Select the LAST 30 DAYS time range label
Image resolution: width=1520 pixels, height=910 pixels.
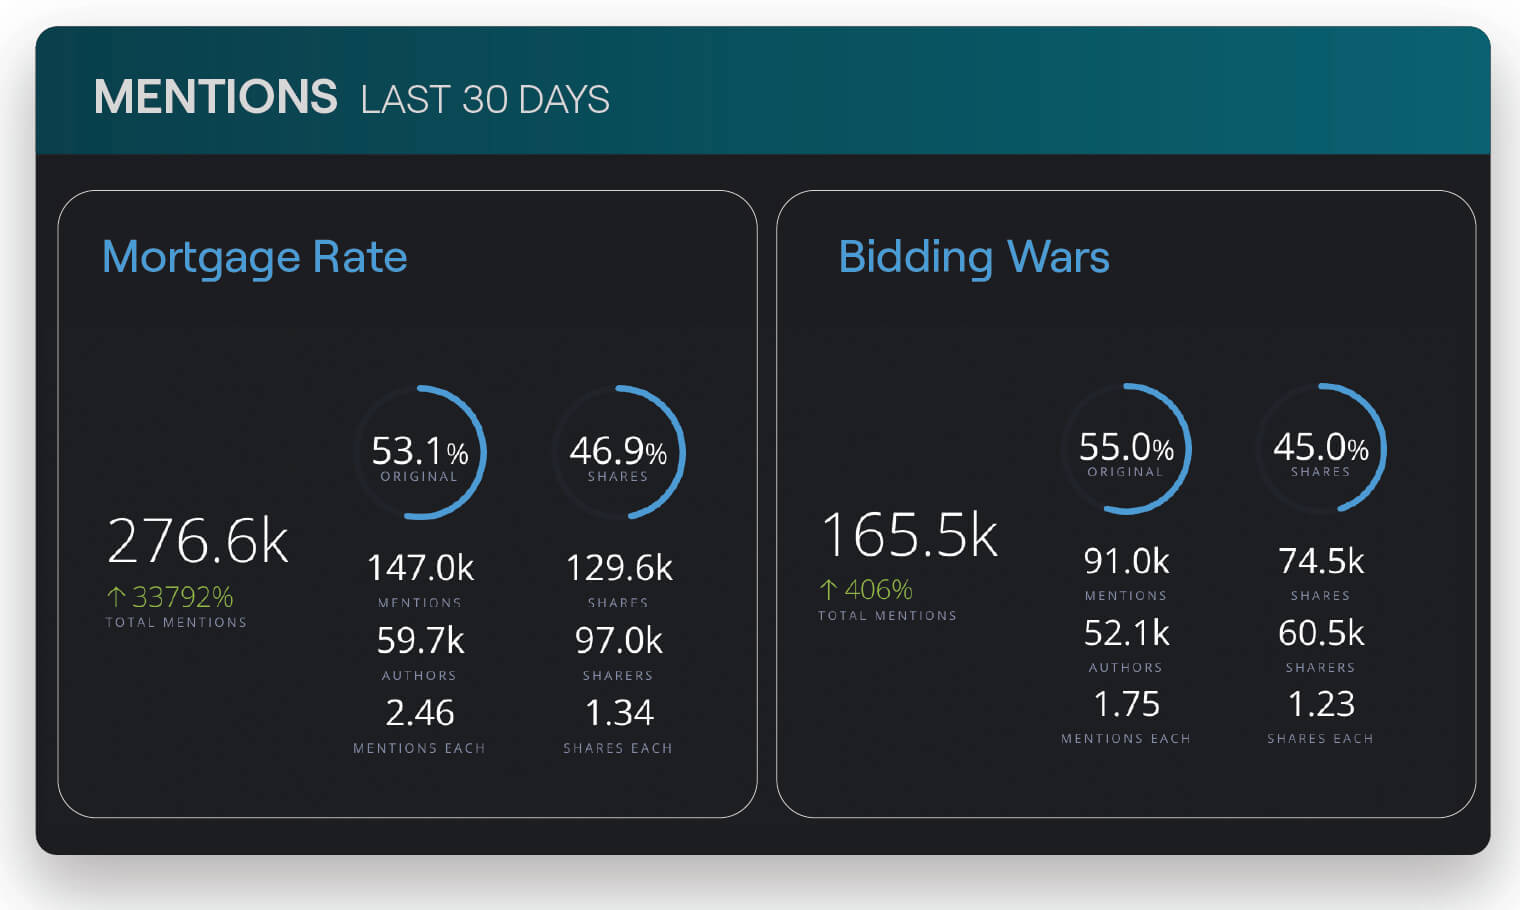(x=485, y=99)
